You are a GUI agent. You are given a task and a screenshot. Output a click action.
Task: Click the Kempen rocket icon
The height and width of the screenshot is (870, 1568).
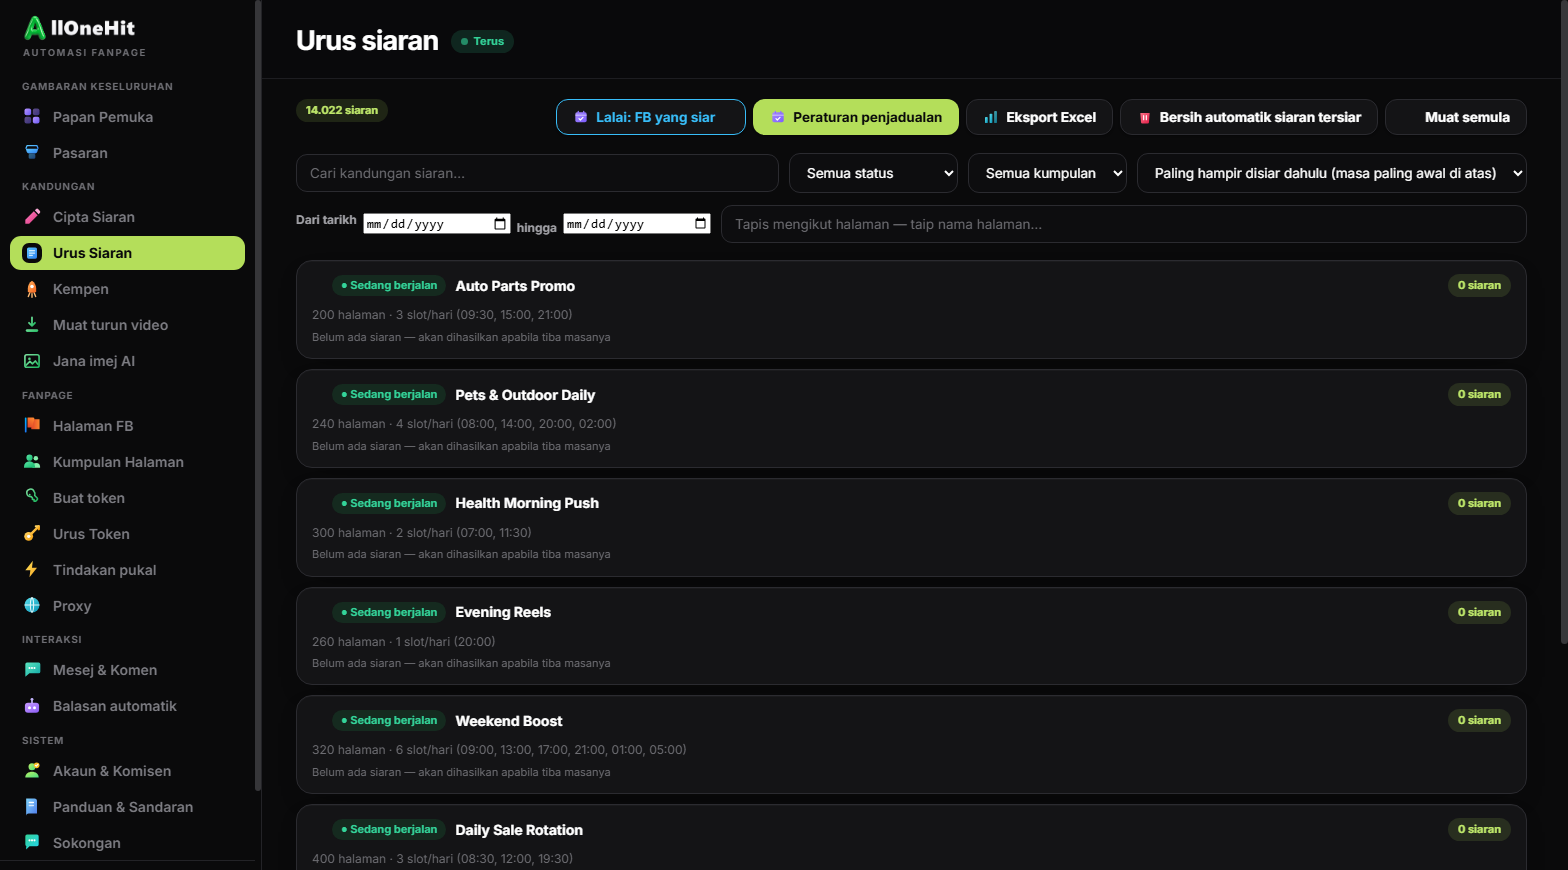tap(32, 289)
